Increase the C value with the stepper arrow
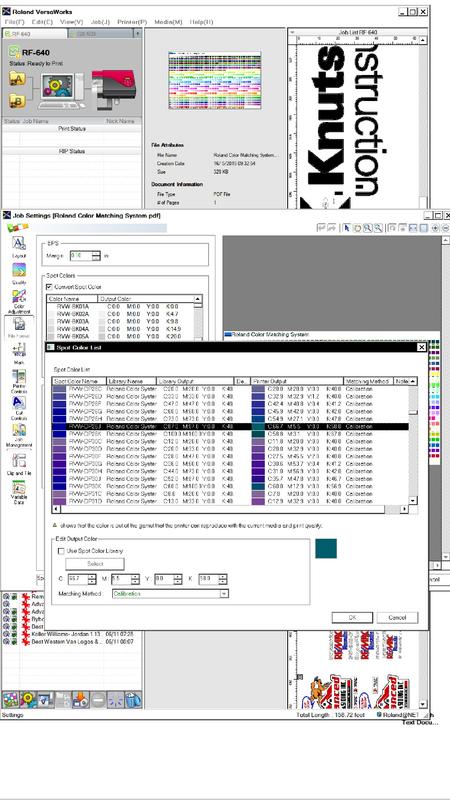 coord(91,577)
